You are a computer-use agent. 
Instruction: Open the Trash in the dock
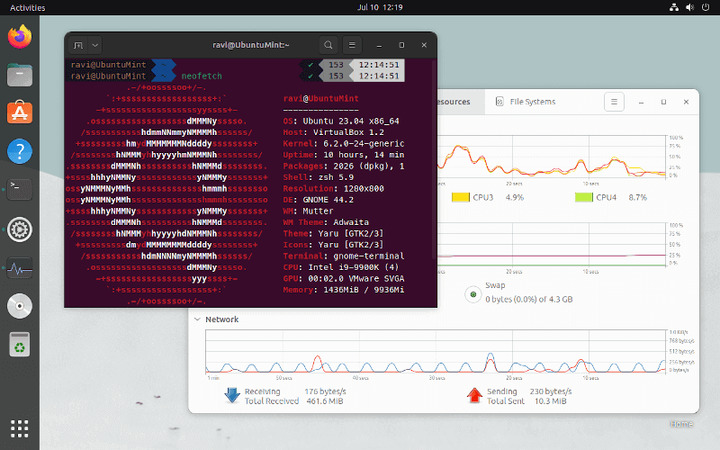(20, 345)
